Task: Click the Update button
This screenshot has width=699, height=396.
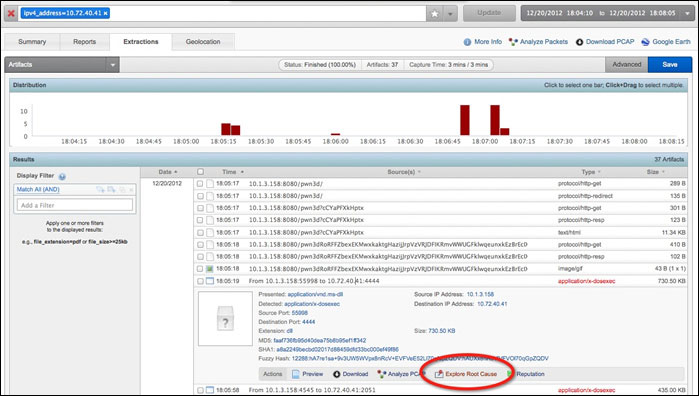Action: pos(489,13)
